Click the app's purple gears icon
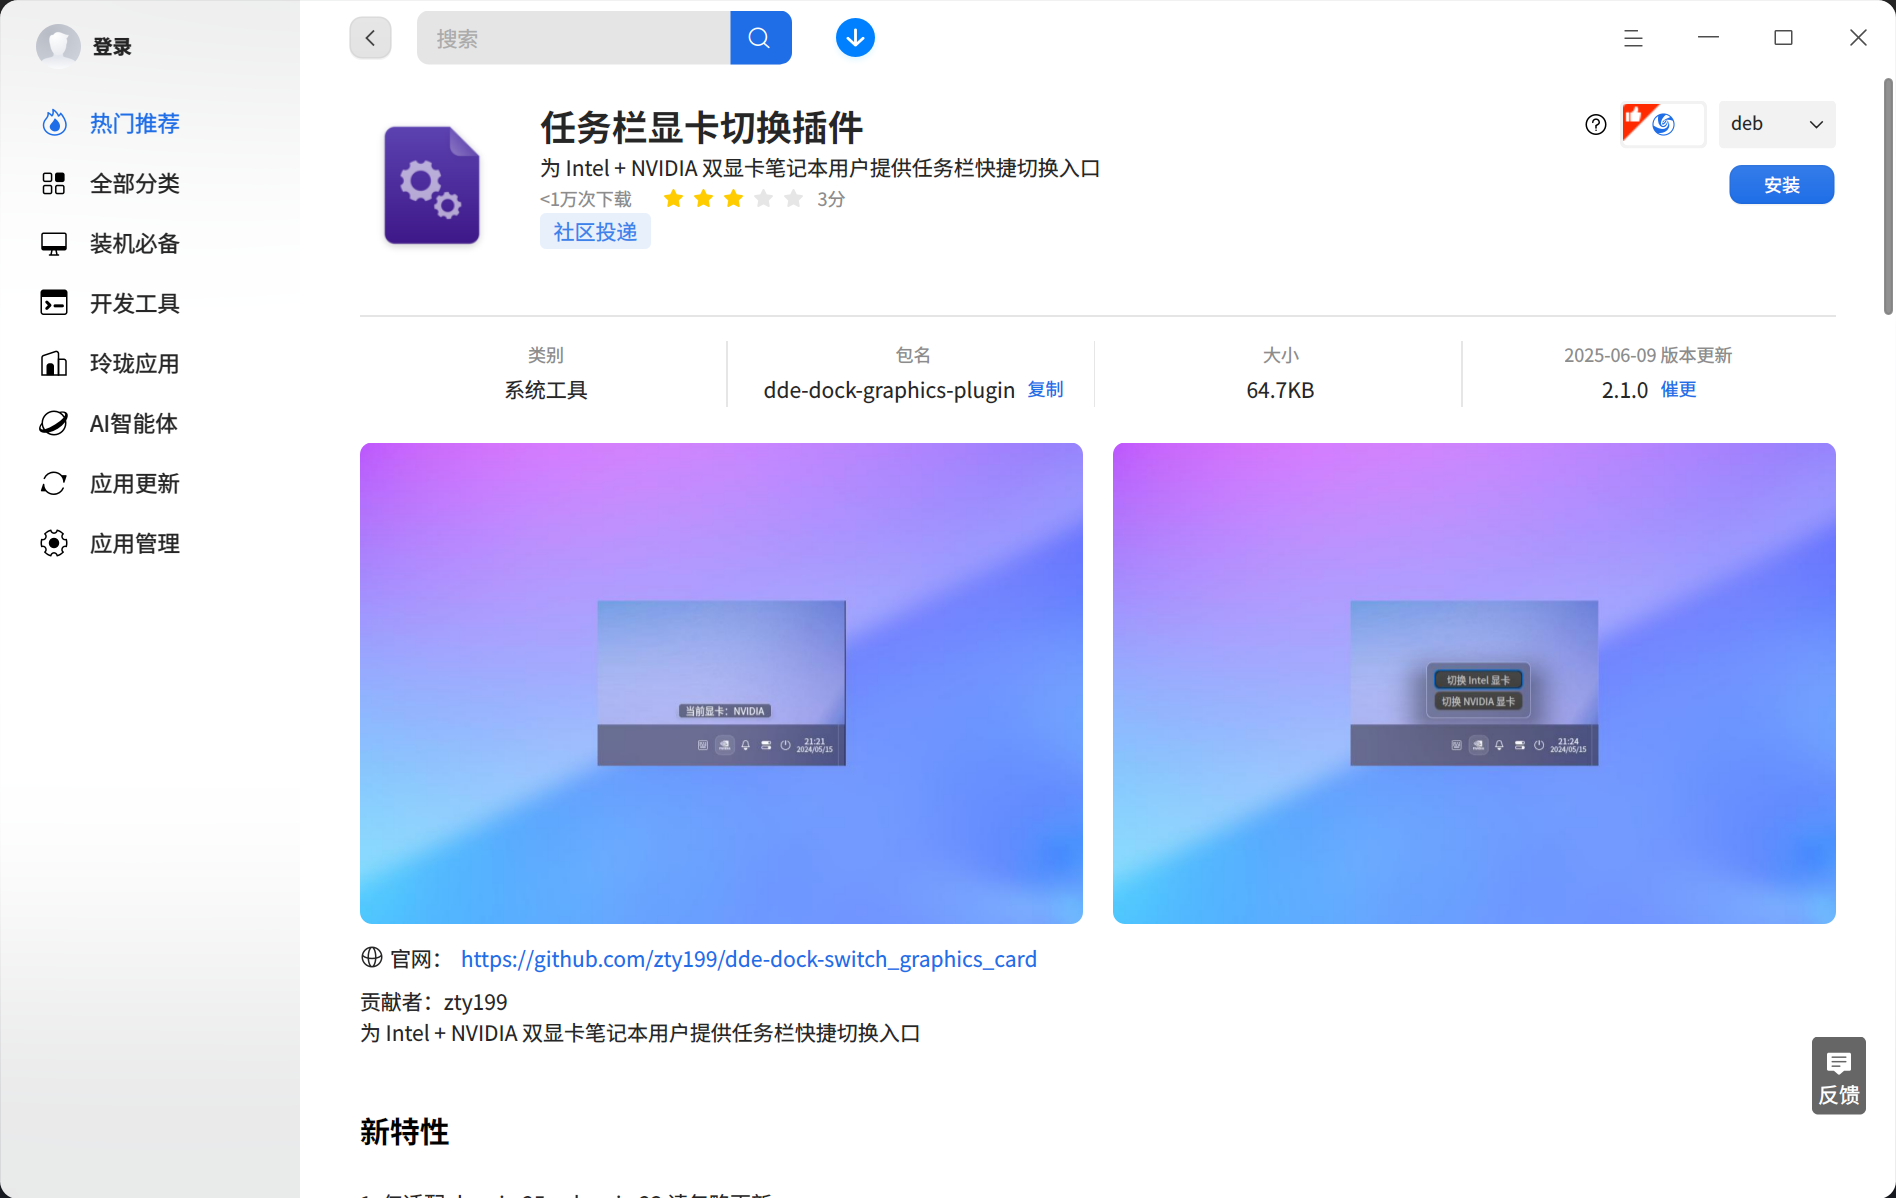 pos(432,185)
